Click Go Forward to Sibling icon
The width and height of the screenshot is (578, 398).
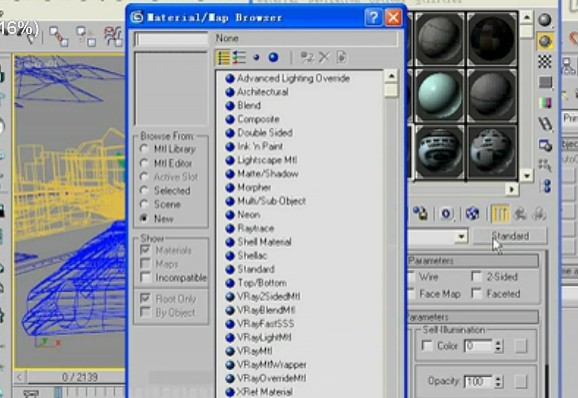pos(539,213)
